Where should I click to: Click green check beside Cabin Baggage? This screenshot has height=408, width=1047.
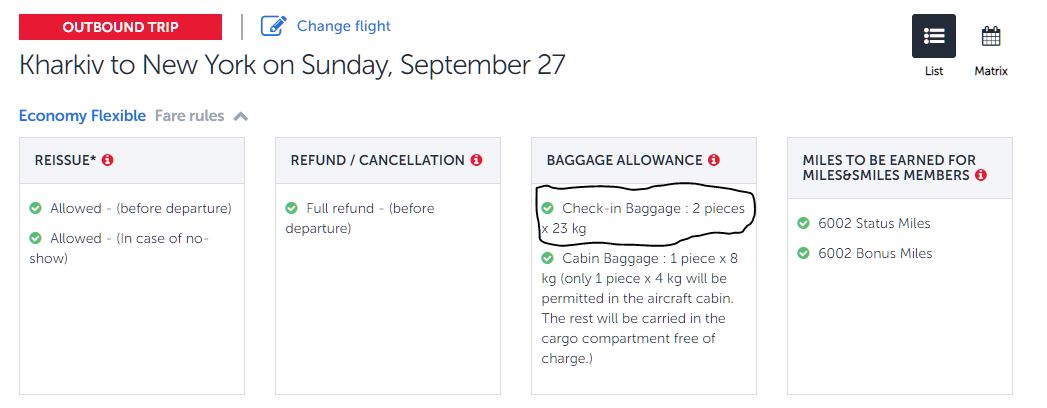coord(547,258)
